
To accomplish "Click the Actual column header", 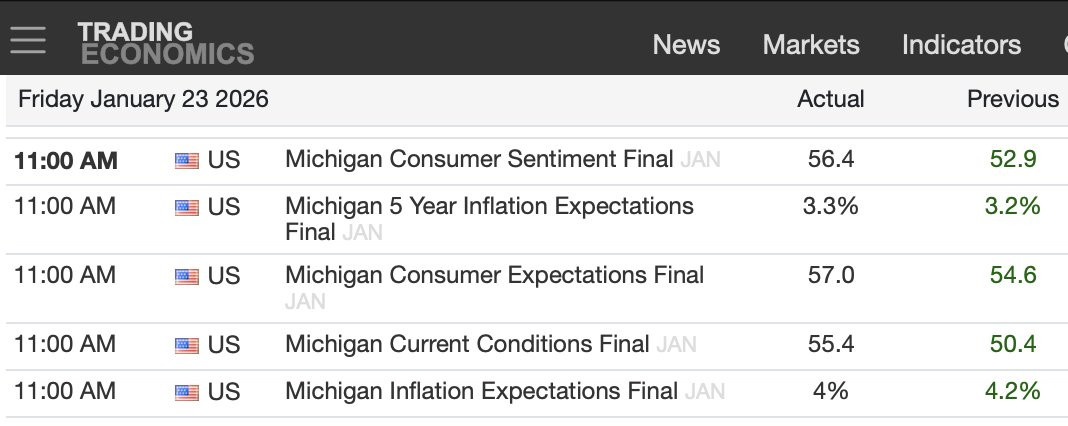I will 830,99.
